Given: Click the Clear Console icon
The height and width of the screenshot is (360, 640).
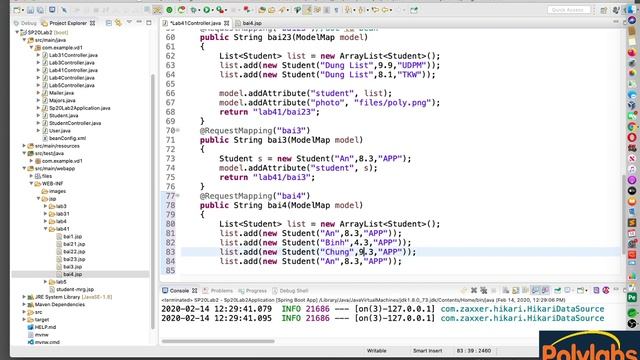Looking at the screenshot, I should [506, 290].
